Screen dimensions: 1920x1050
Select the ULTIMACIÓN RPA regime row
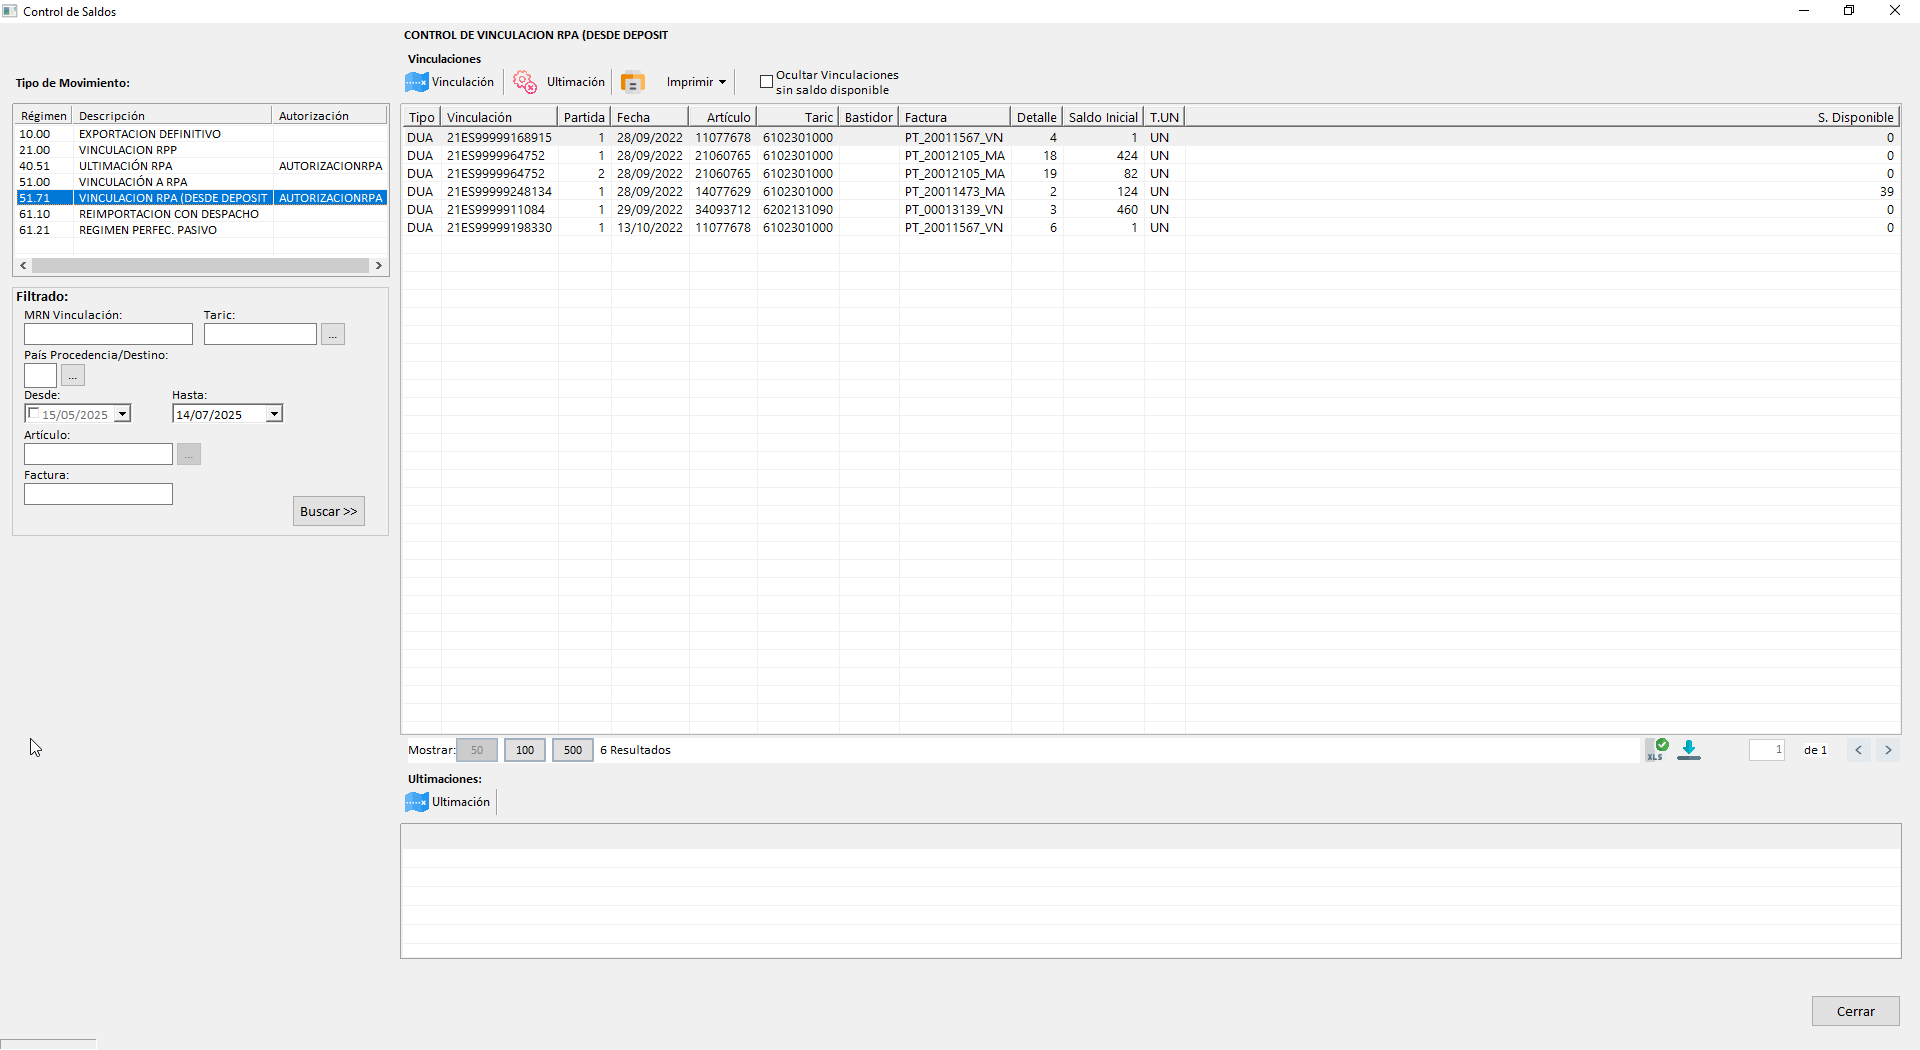pyautogui.click(x=126, y=166)
